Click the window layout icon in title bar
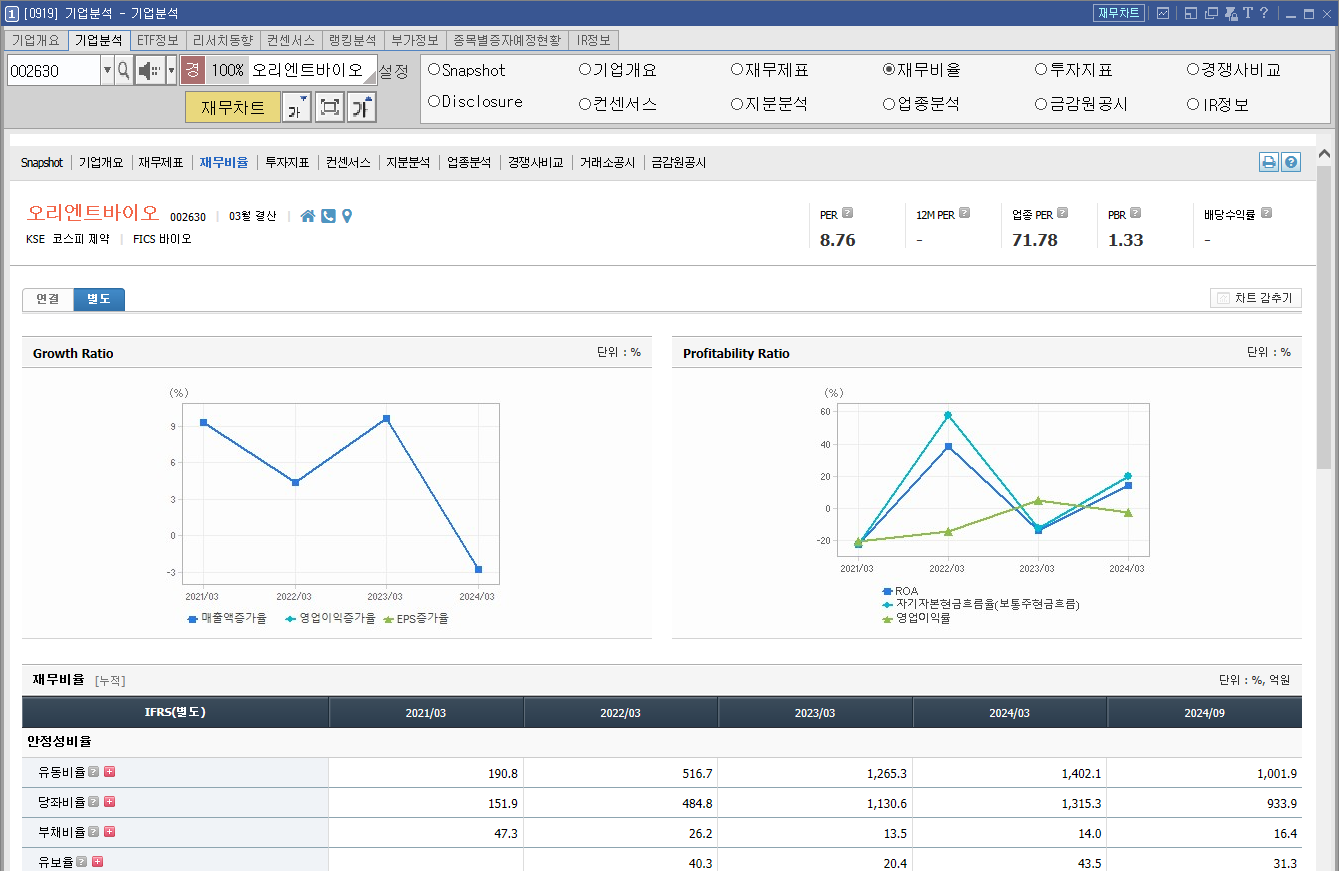This screenshot has height=871, width=1339. pos(1191,13)
